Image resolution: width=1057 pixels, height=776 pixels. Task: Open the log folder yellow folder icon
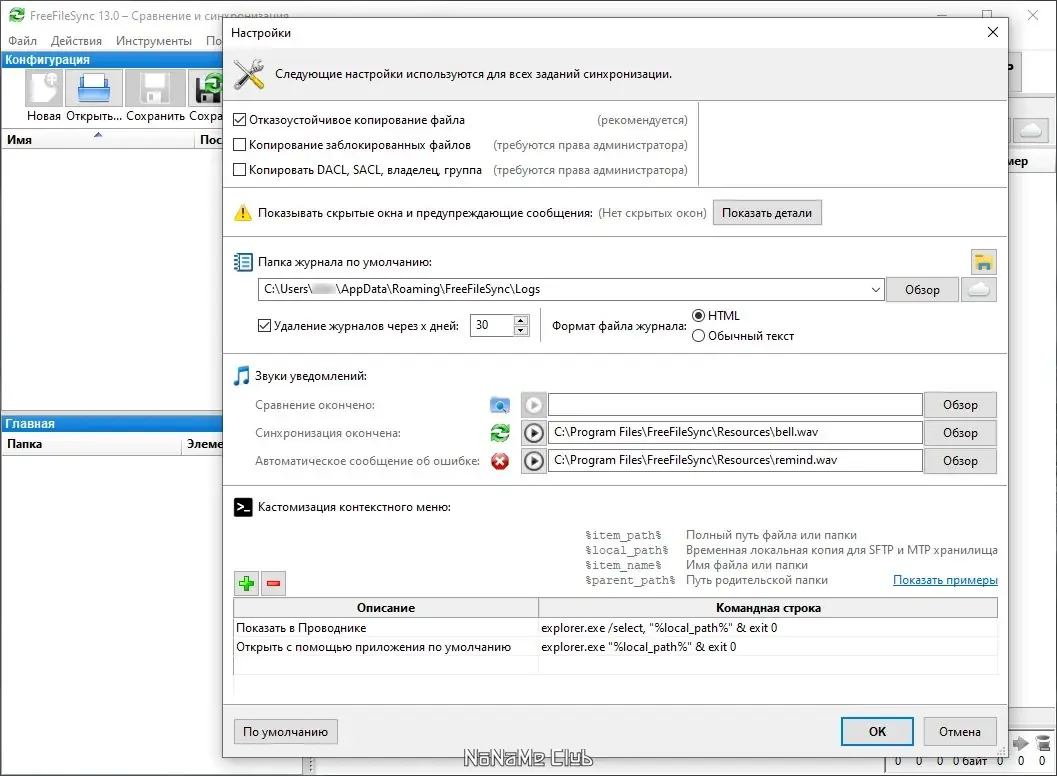click(984, 262)
